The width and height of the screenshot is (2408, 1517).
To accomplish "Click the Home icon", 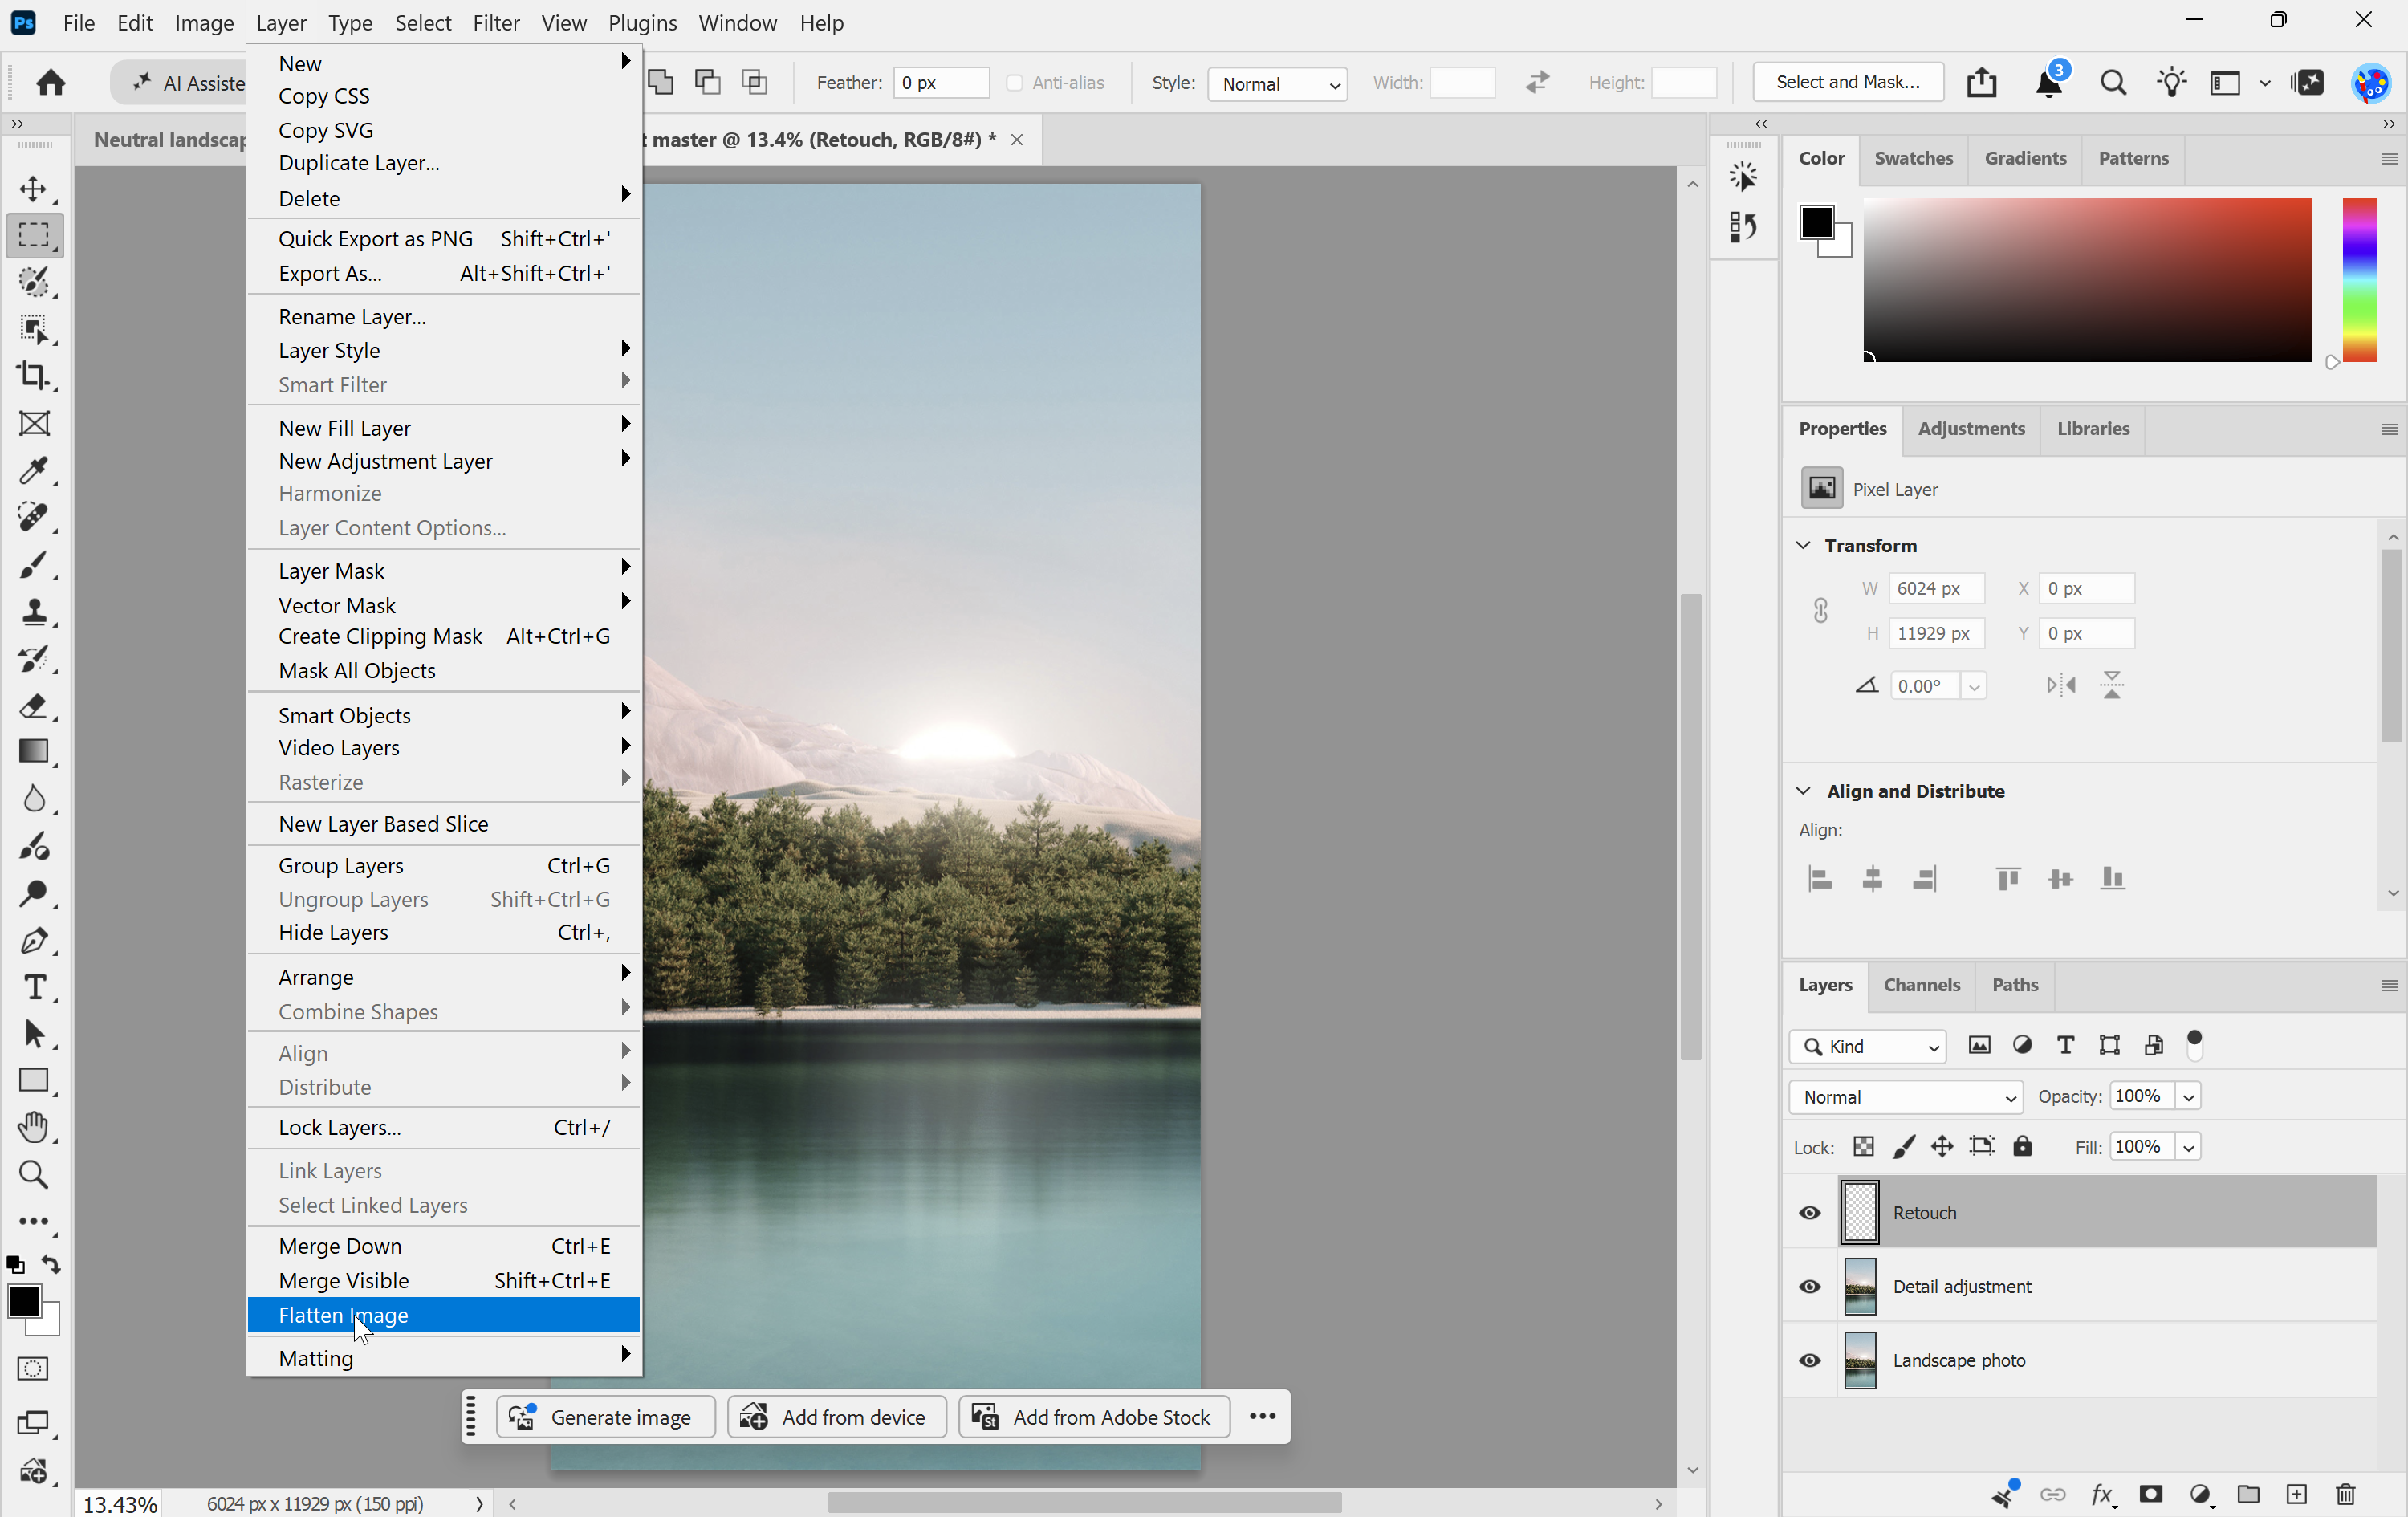I will pos(51,82).
